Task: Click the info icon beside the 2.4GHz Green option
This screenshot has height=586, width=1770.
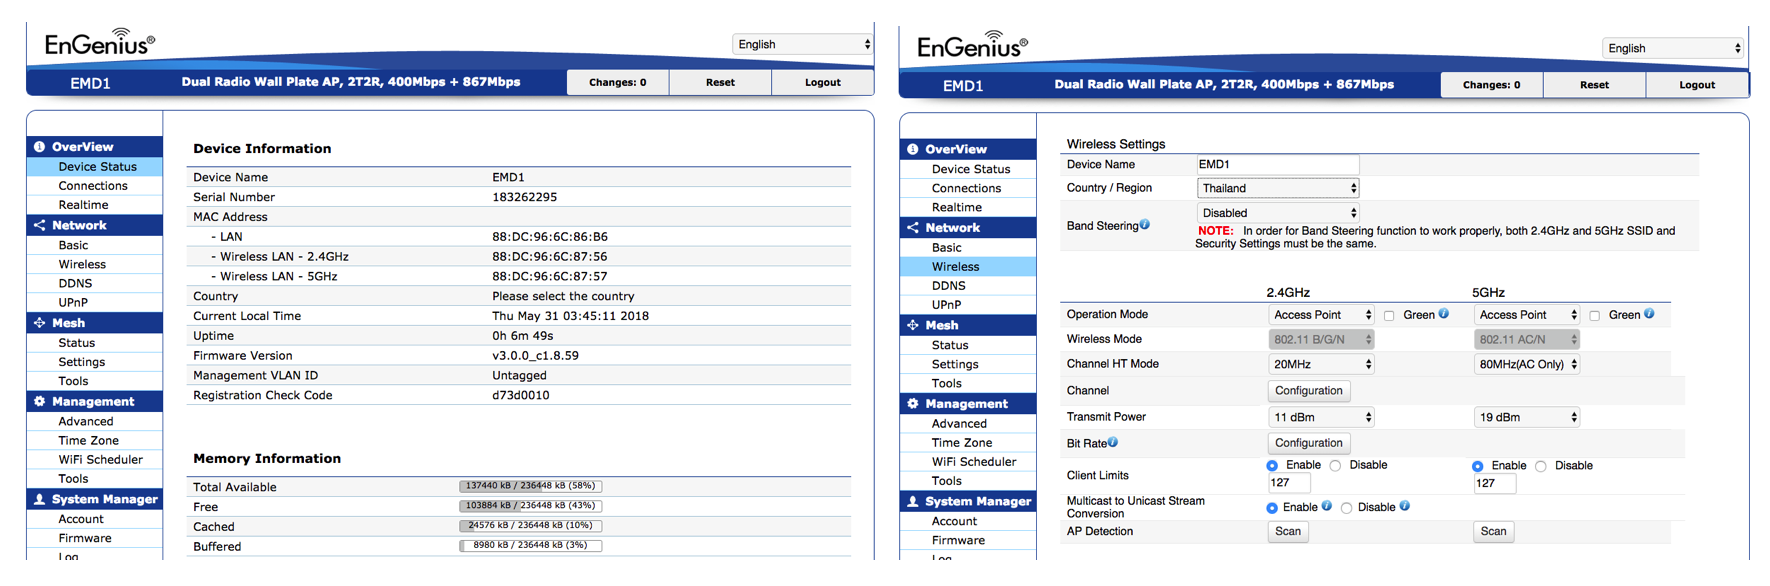Action: click(1444, 314)
